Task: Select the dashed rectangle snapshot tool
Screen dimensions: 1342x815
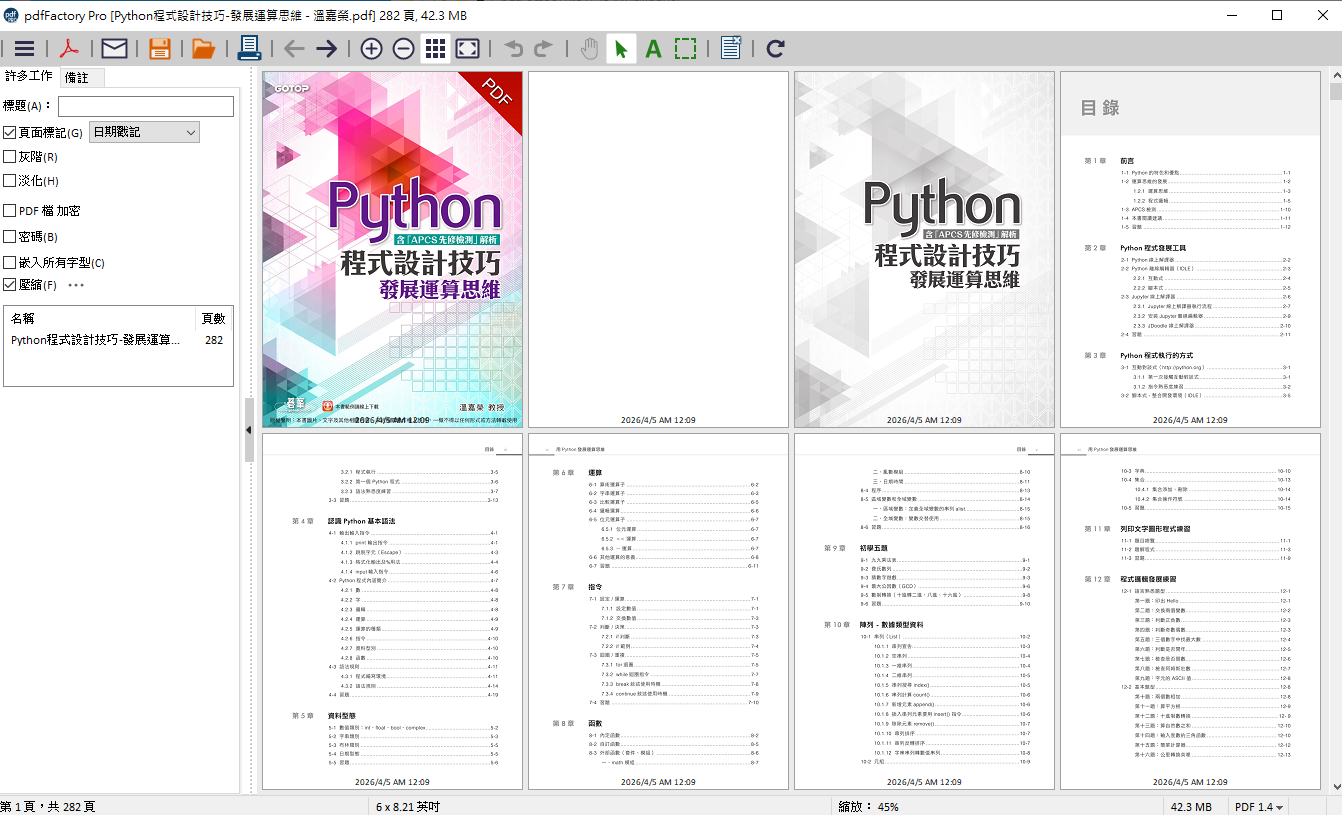Action: click(x=685, y=48)
